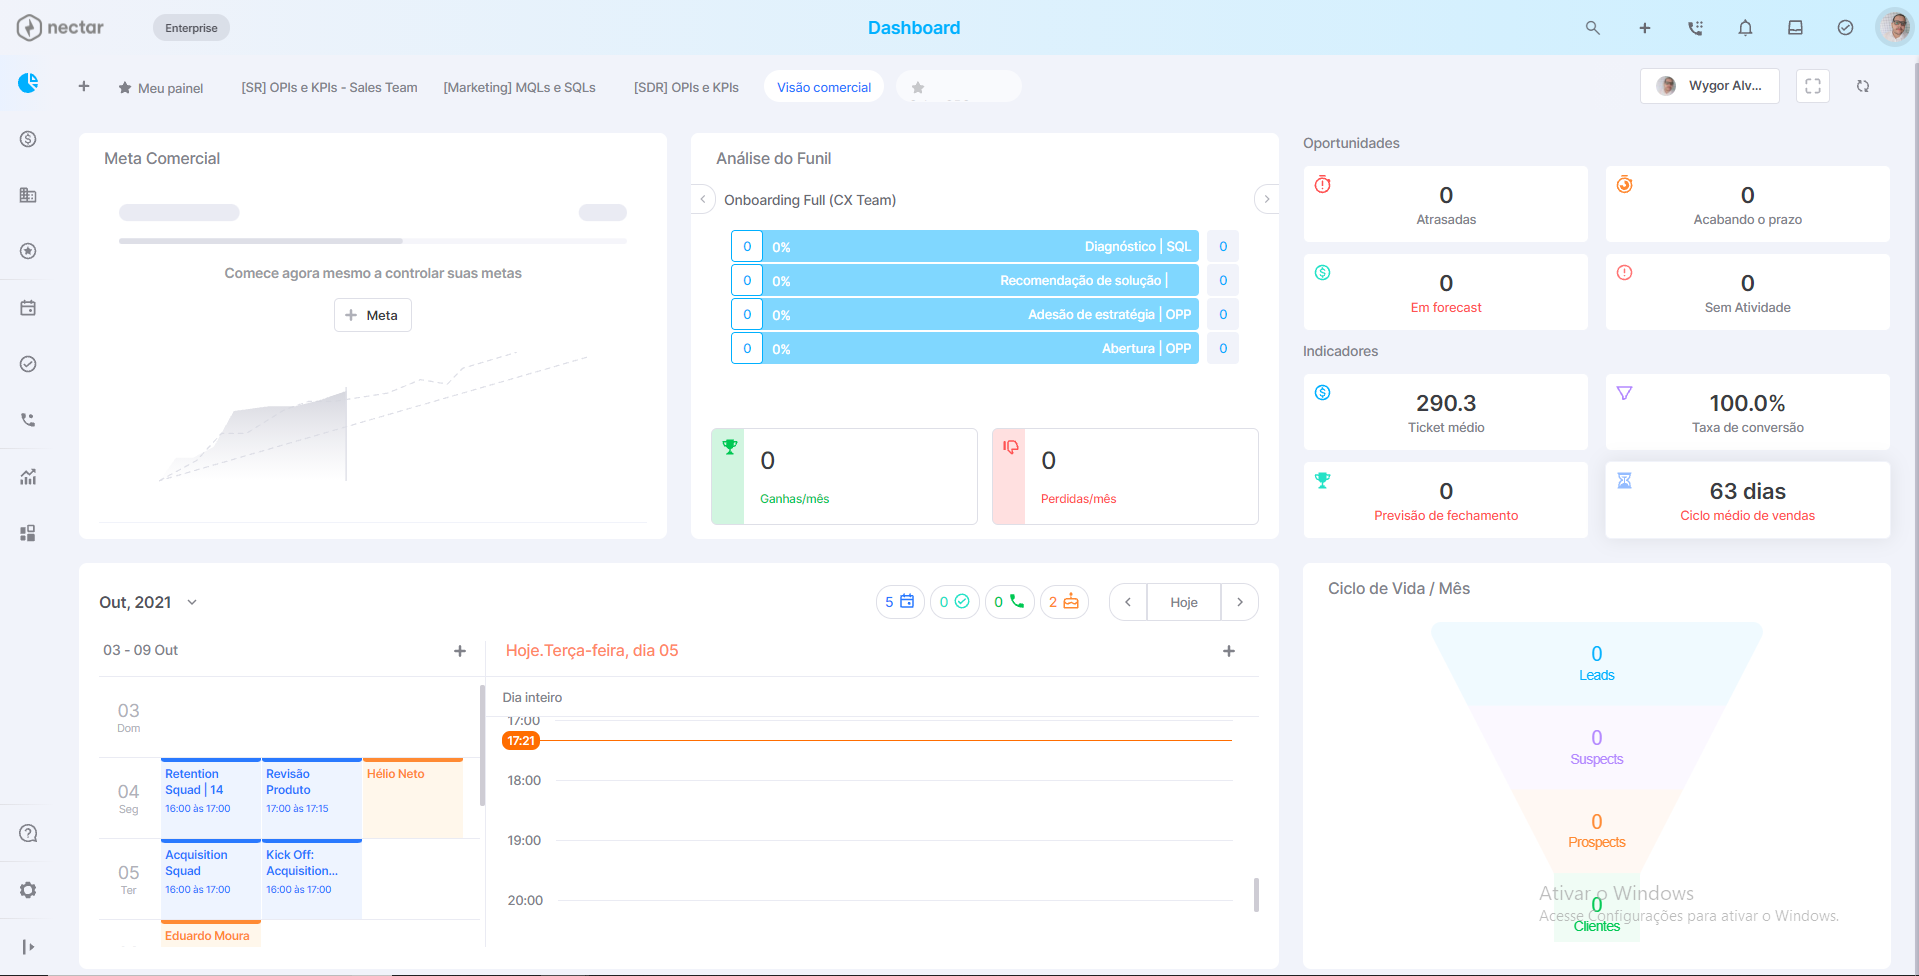Click the Abertura | OPP funnel bar
The image size is (1919, 976).
(980, 348)
